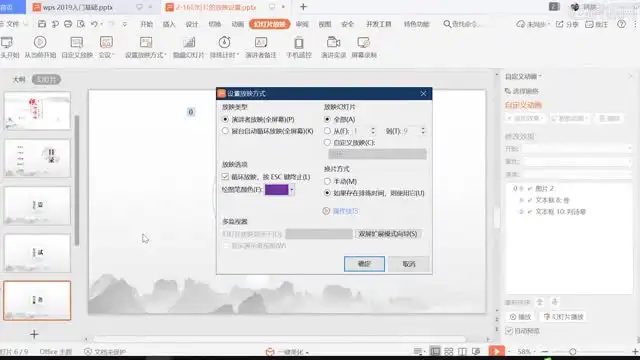Open a new document tab with plus
Viewport: 640px width, 360px height.
[303, 7]
